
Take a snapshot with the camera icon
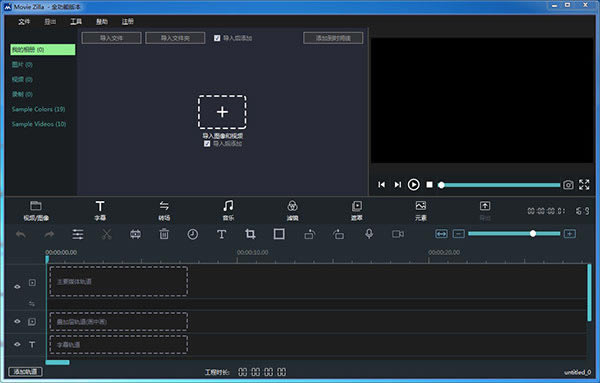(x=568, y=185)
